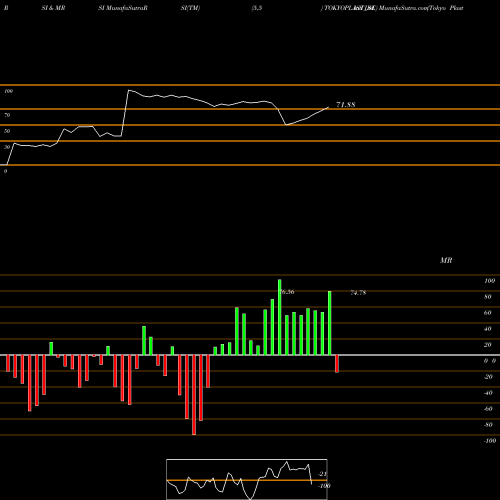Click the -20 label on MR axis
The image size is (500, 500).
click(488, 377)
